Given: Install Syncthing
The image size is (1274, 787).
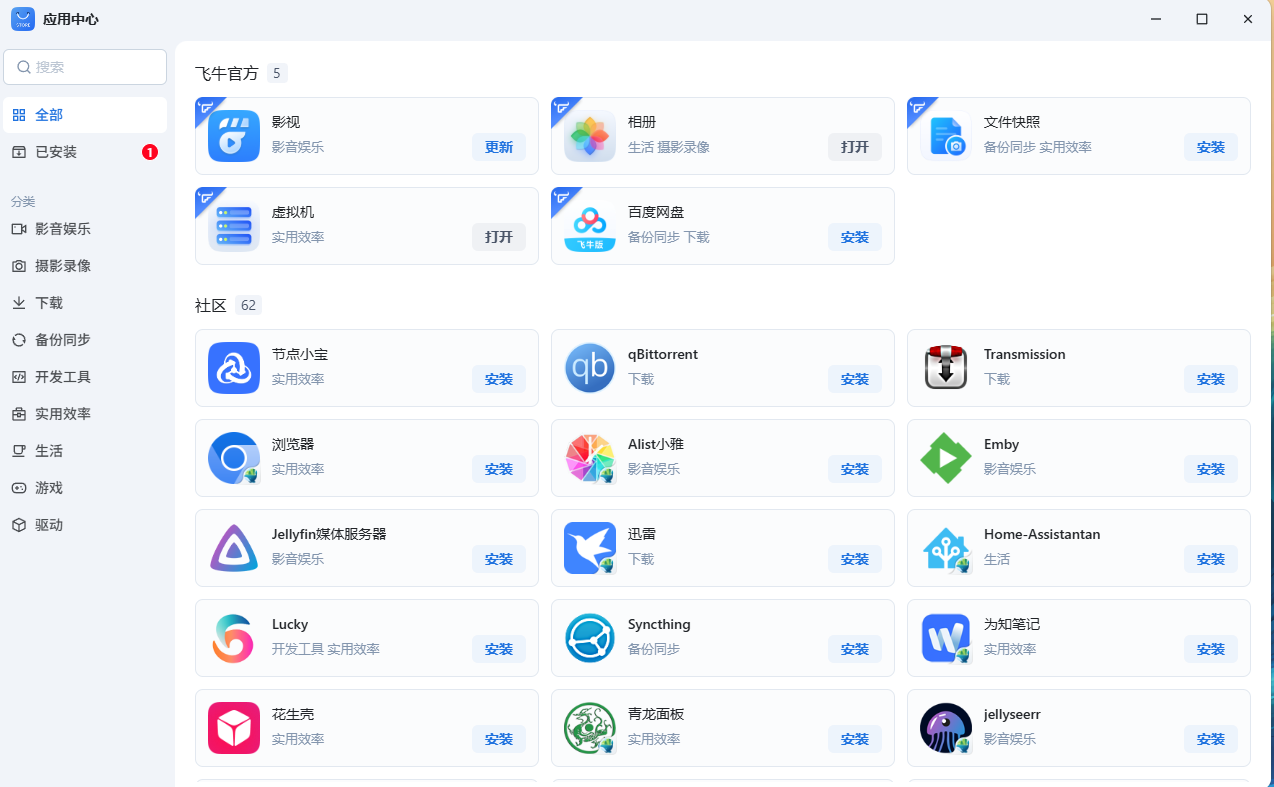Looking at the screenshot, I should click(855, 649).
